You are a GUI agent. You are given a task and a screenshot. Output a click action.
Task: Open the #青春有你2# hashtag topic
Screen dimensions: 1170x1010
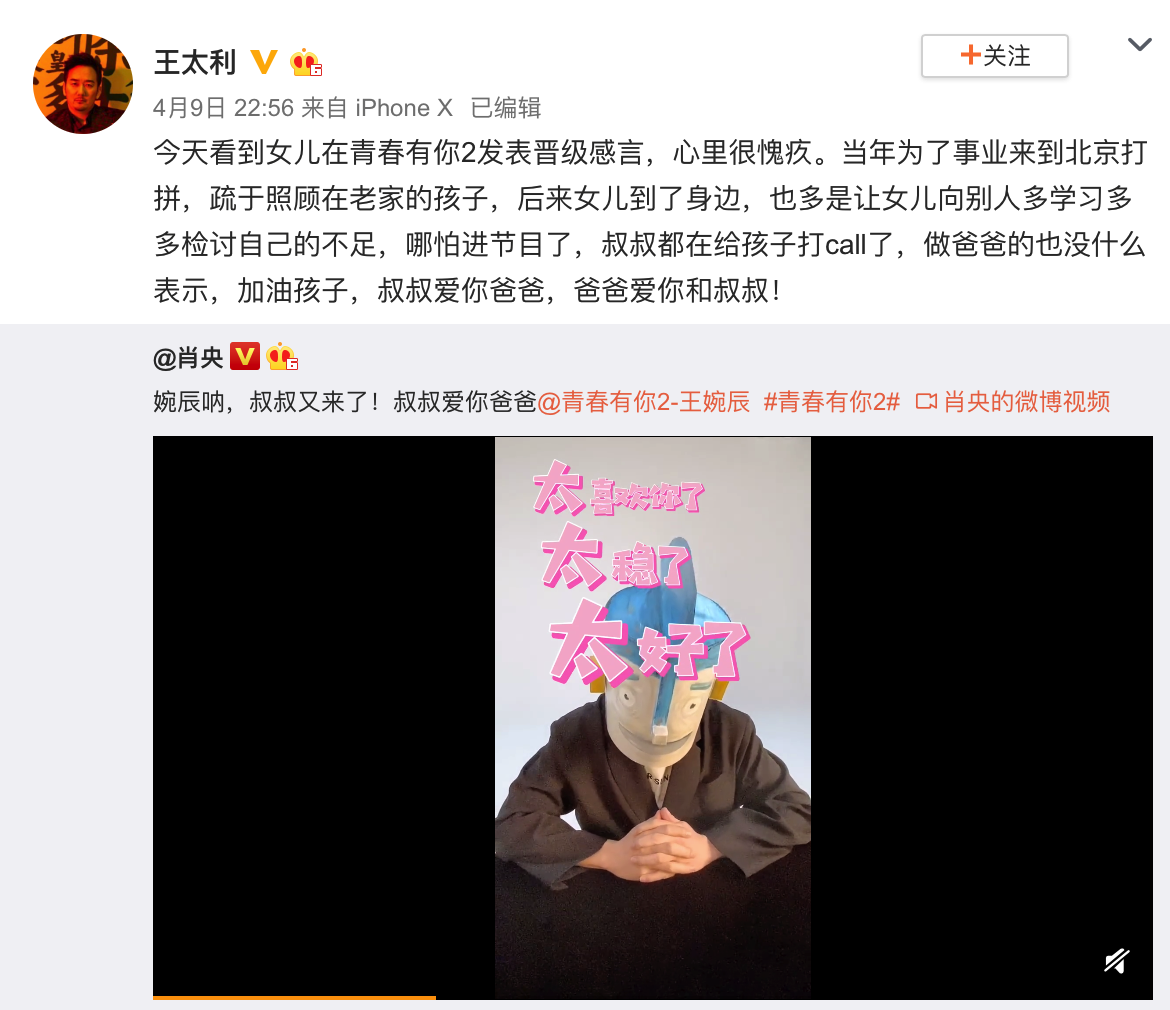click(831, 401)
